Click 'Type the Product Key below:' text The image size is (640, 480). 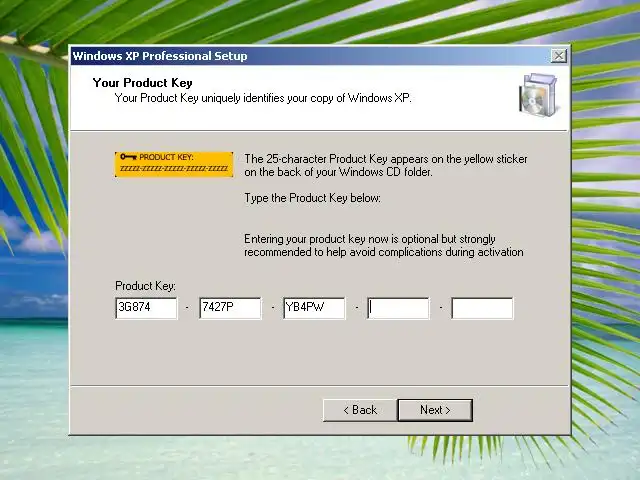click(312, 198)
